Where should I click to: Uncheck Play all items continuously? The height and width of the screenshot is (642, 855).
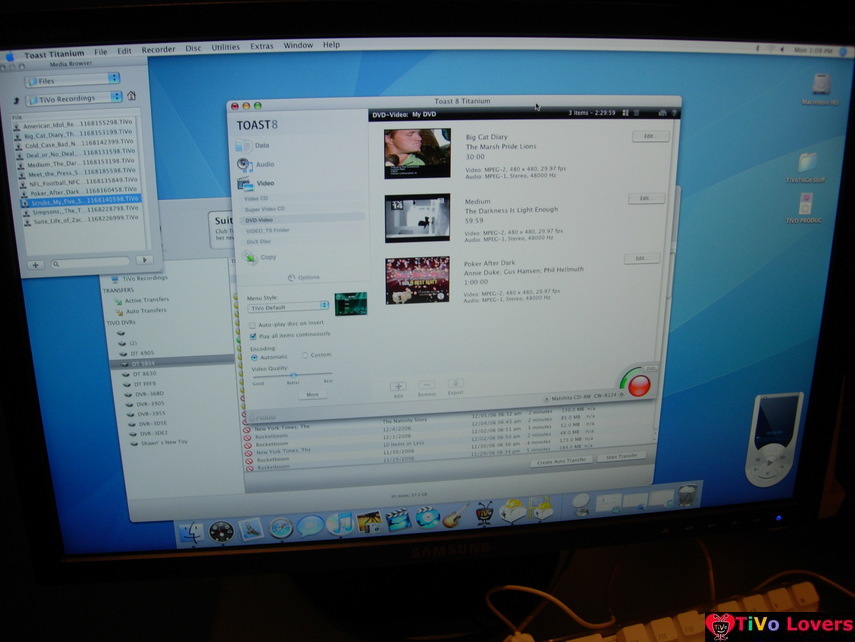pos(252,336)
